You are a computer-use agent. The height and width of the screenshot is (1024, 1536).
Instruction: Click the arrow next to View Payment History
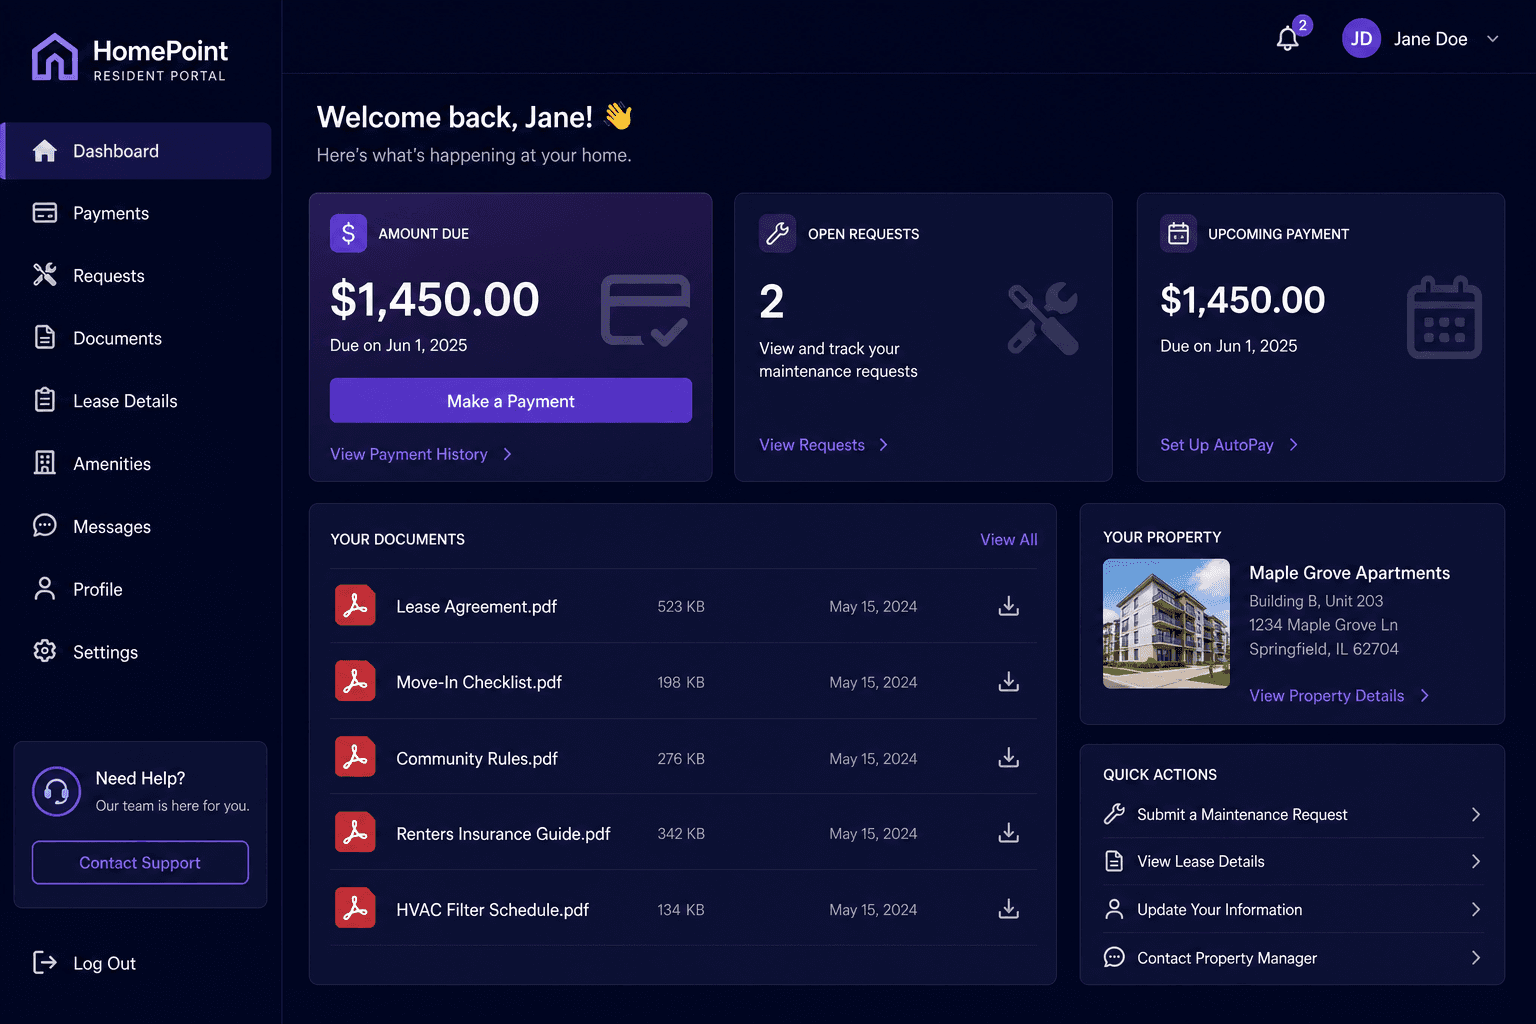(507, 454)
